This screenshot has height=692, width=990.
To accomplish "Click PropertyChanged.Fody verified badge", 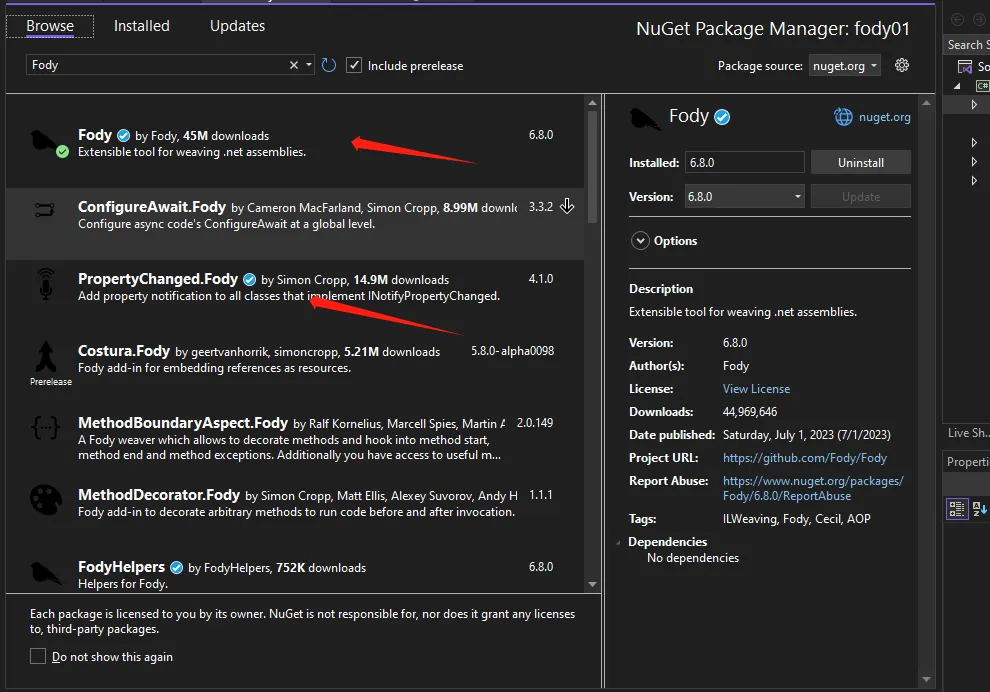I will click(249, 280).
